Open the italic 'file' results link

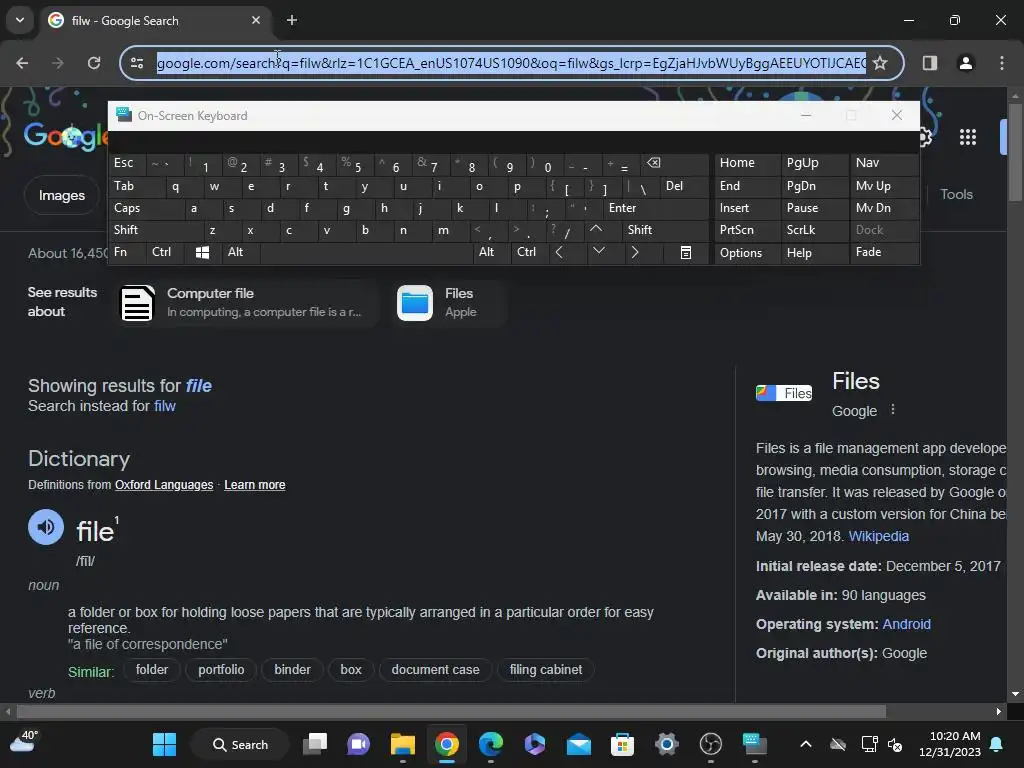tap(199, 386)
